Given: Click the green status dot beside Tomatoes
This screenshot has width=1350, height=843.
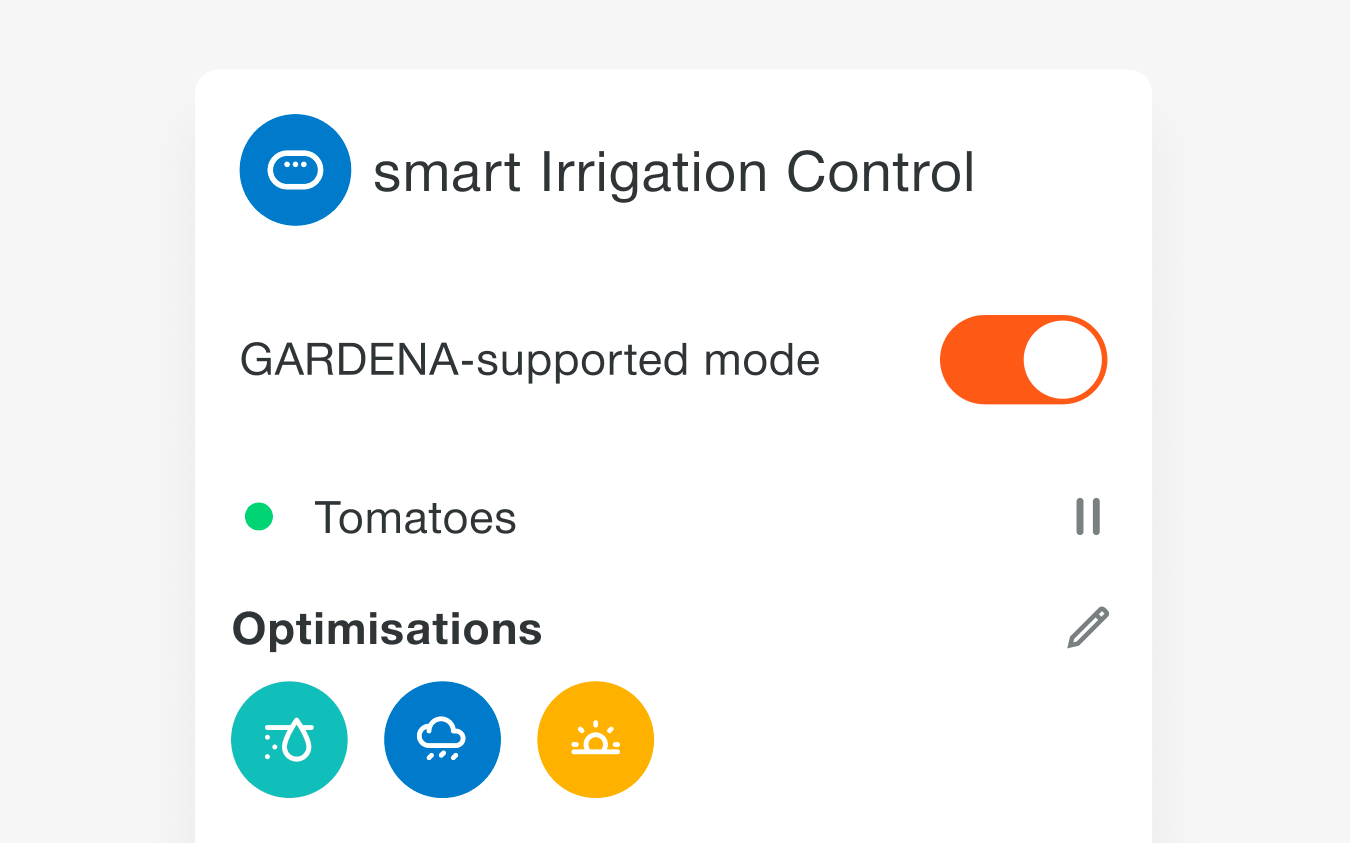Looking at the screenshot, I should tap(259, 517).
